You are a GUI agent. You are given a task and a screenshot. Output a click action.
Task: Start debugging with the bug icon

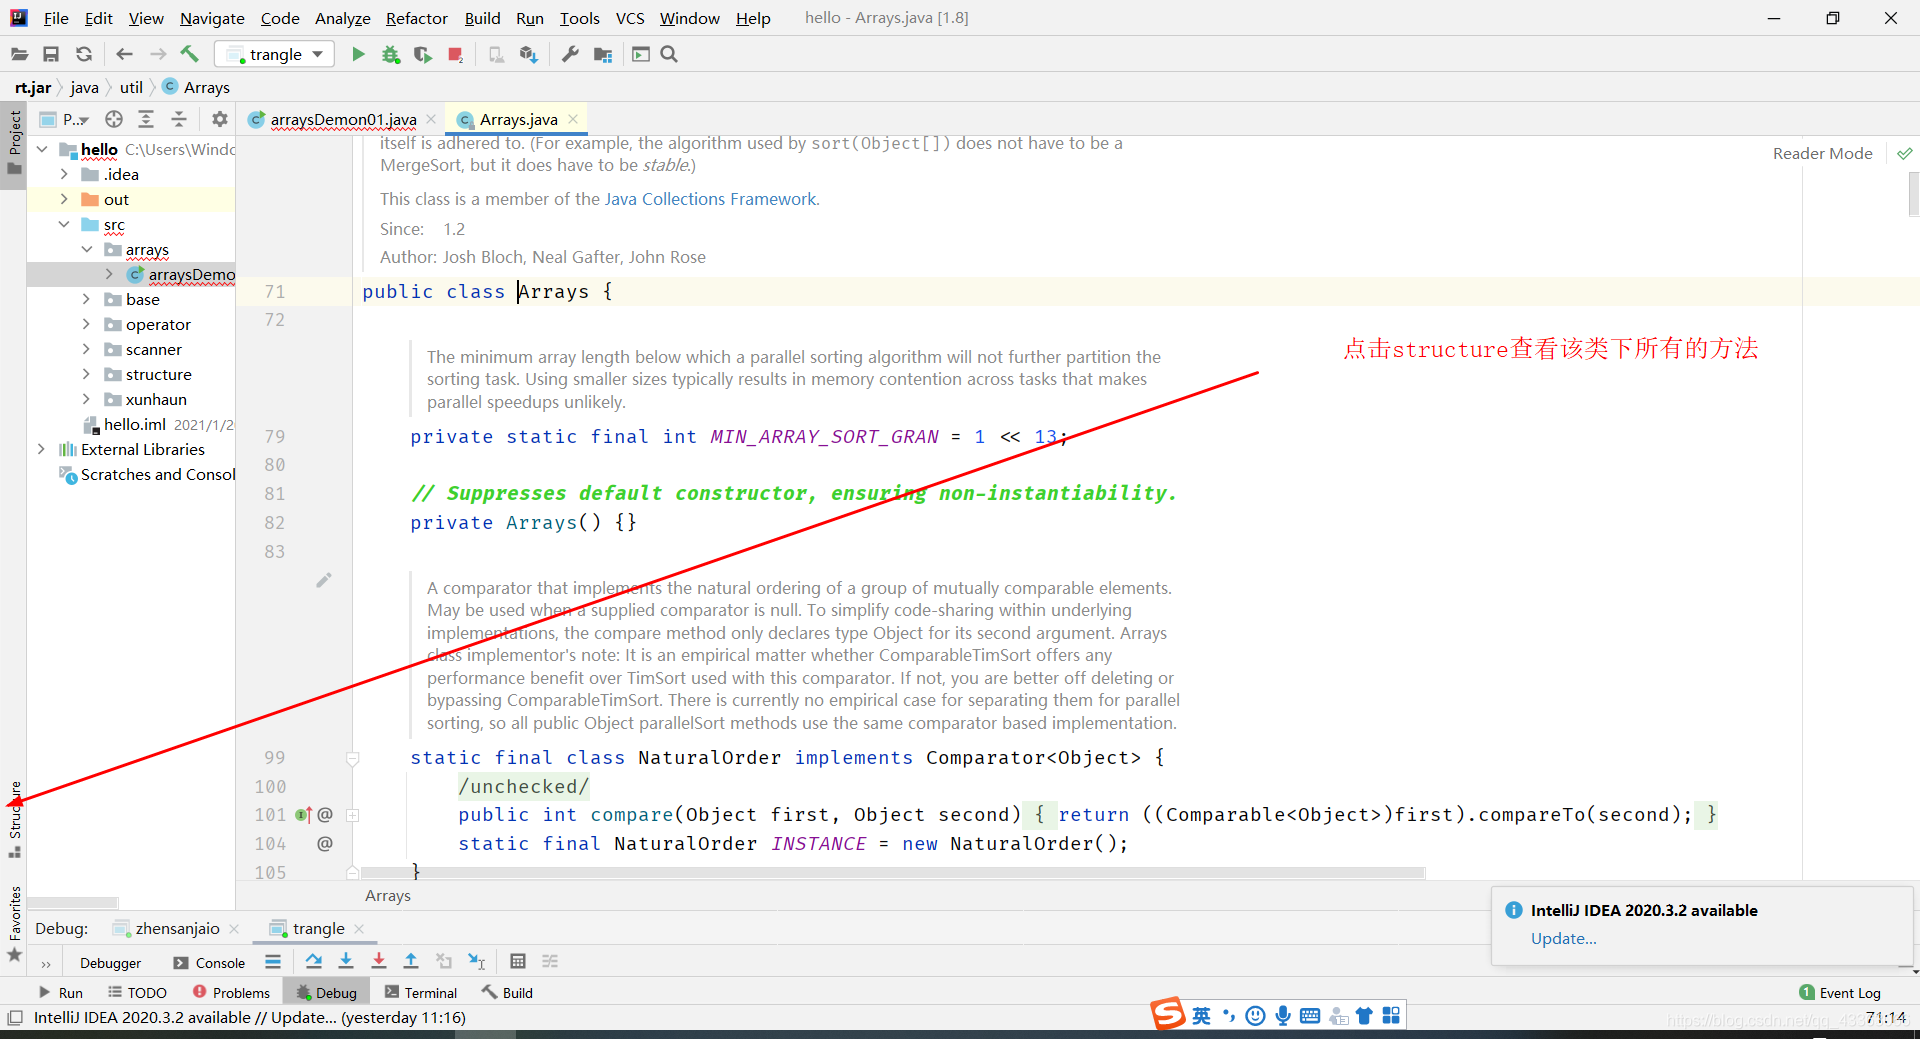pyautogui.click(x=391, y=54)
